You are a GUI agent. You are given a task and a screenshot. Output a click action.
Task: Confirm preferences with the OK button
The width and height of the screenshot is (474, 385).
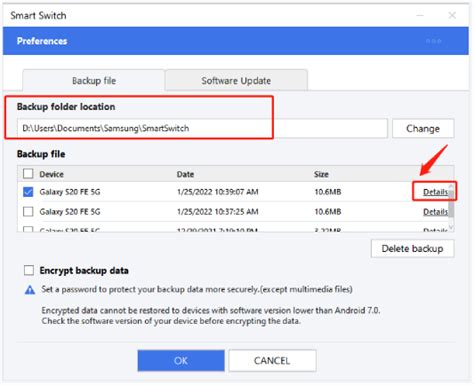(181, 360)
